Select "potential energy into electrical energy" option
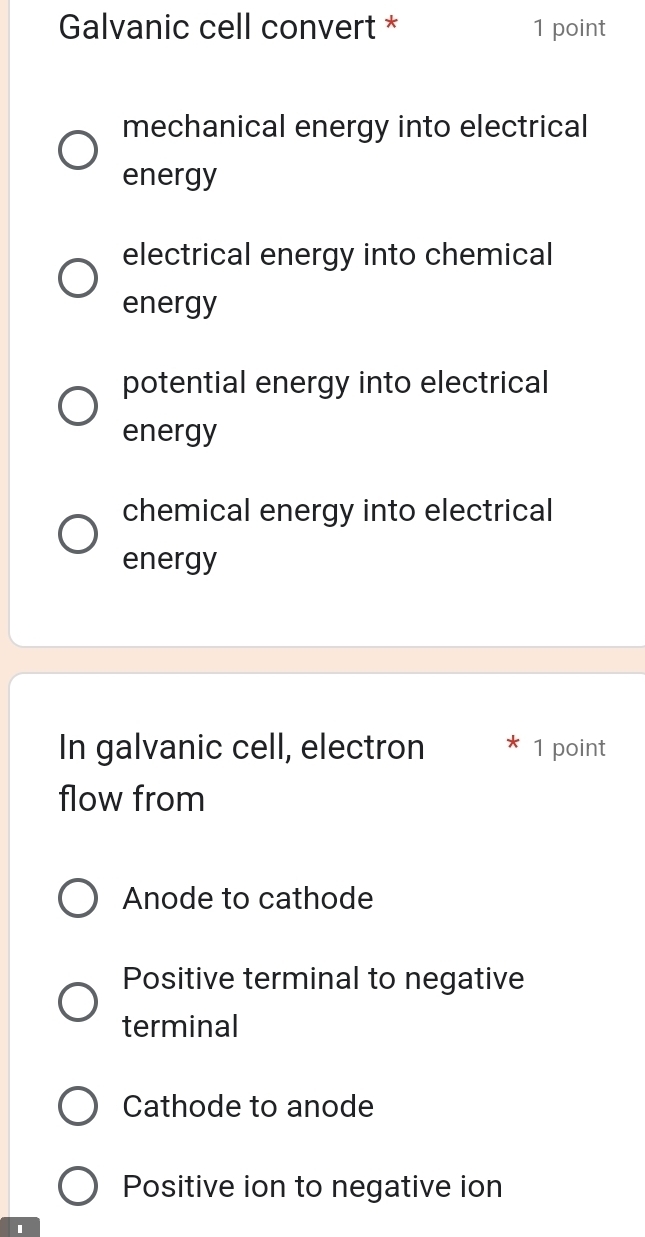This screenshot has height=1237, width=645. click(77, 405)
